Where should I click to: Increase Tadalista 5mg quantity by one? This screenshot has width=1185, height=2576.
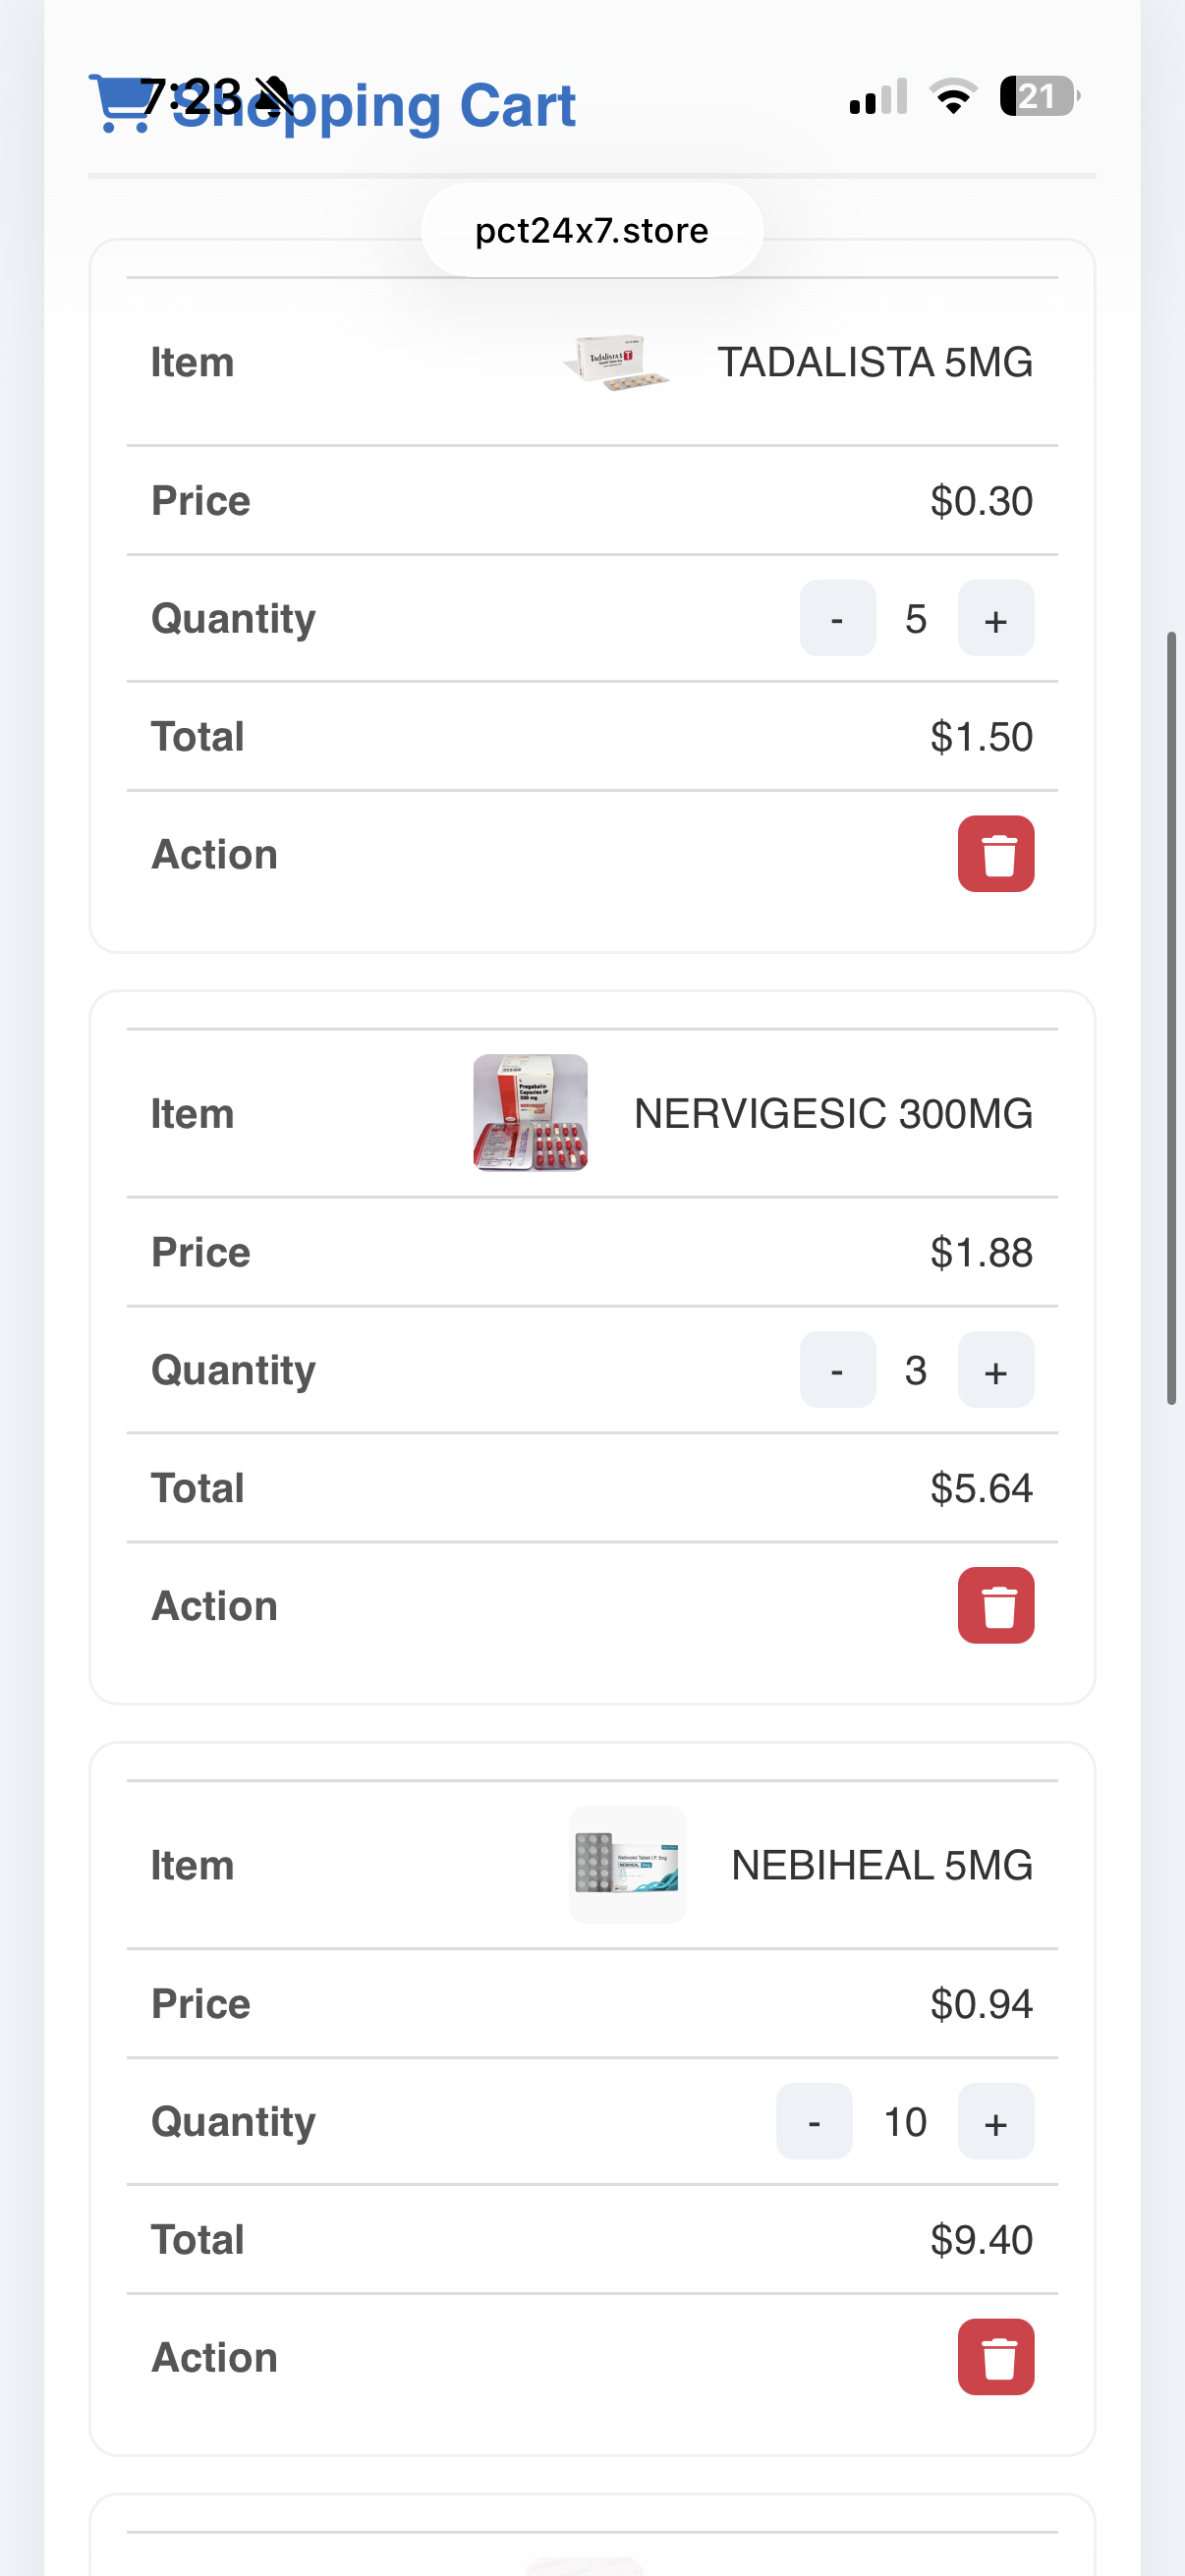tap(995, 619)
